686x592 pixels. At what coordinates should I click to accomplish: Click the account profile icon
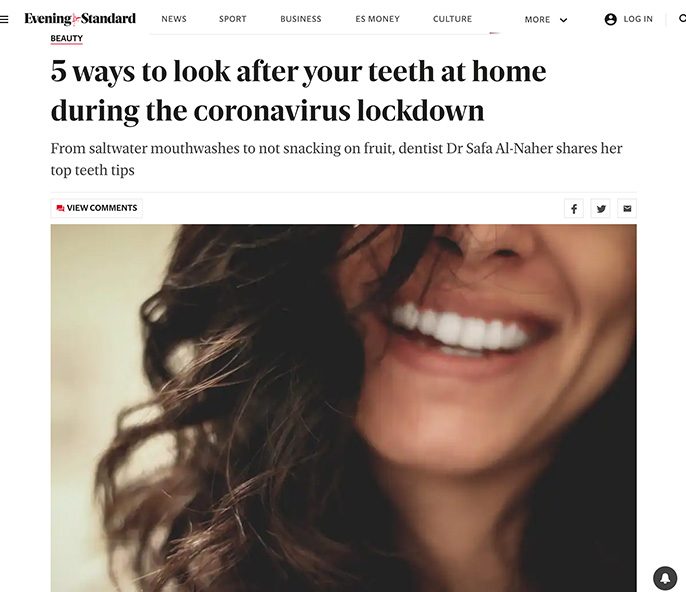pyautogui.click(x=610, y=19)
